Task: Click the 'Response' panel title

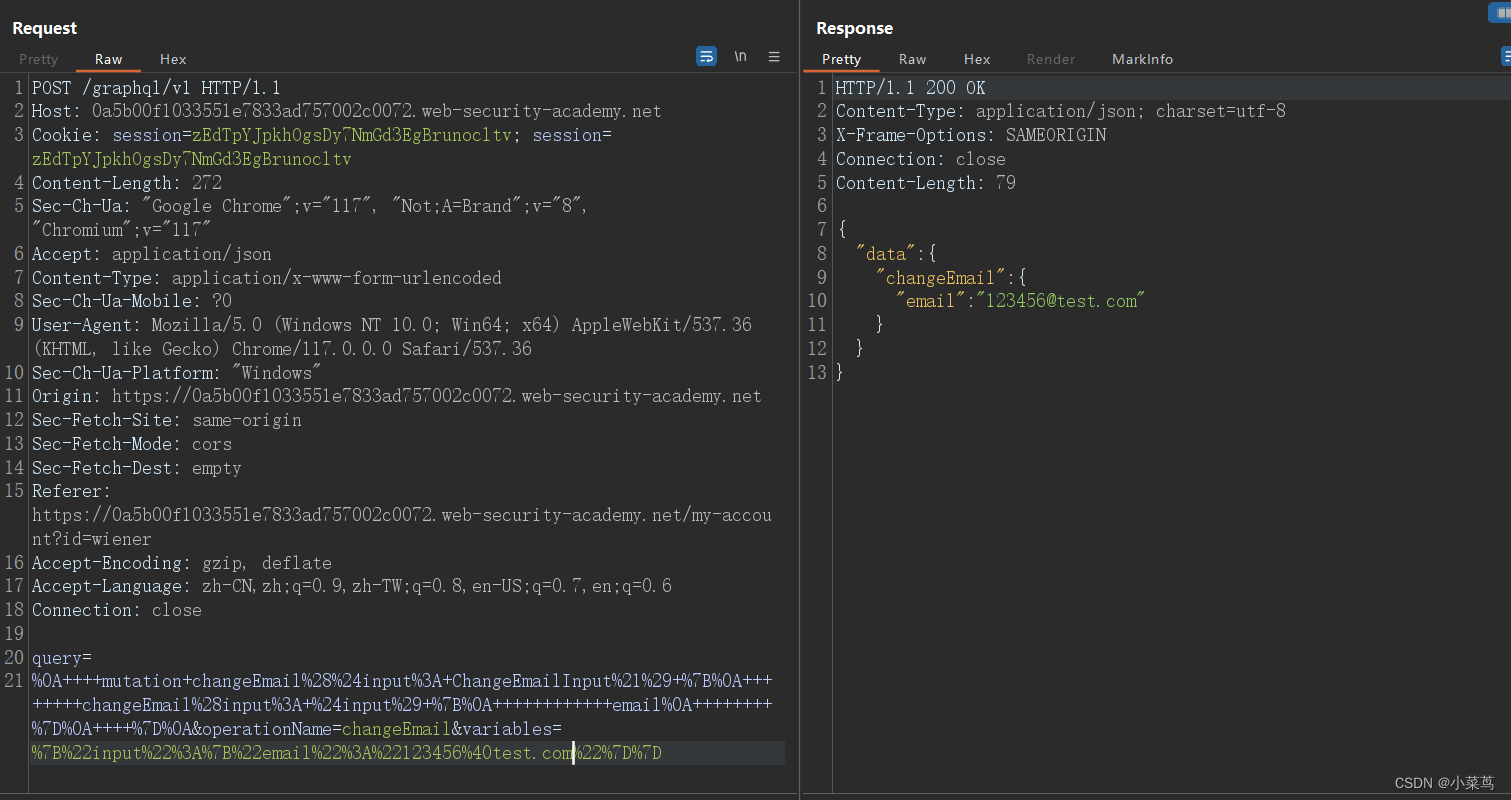Action: pyautogui.click(x=854, y=28)
